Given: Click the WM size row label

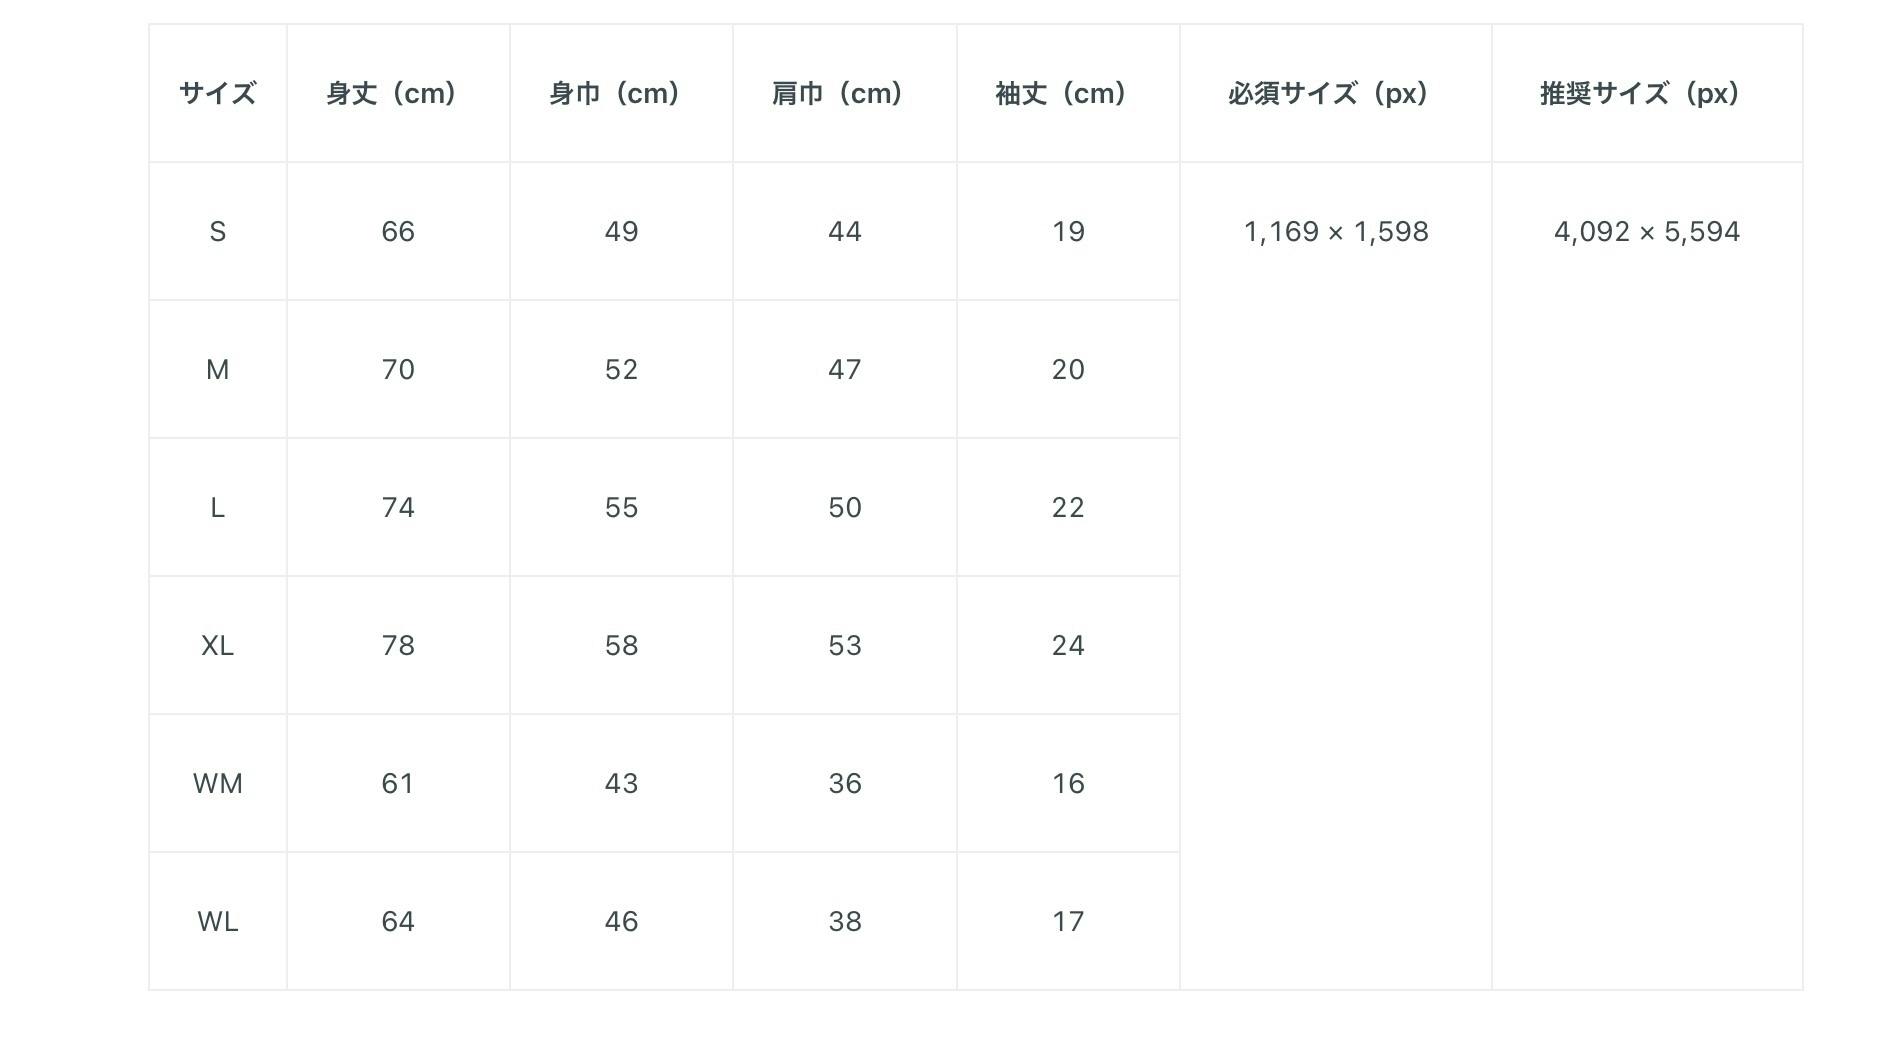Looking at the screenshot, I should (x=217, y=784).
